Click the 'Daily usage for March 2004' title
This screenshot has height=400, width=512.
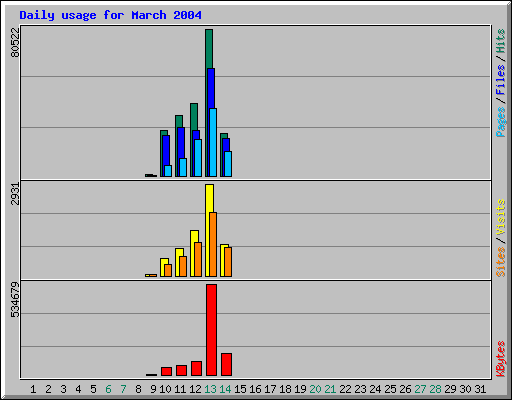110,15
